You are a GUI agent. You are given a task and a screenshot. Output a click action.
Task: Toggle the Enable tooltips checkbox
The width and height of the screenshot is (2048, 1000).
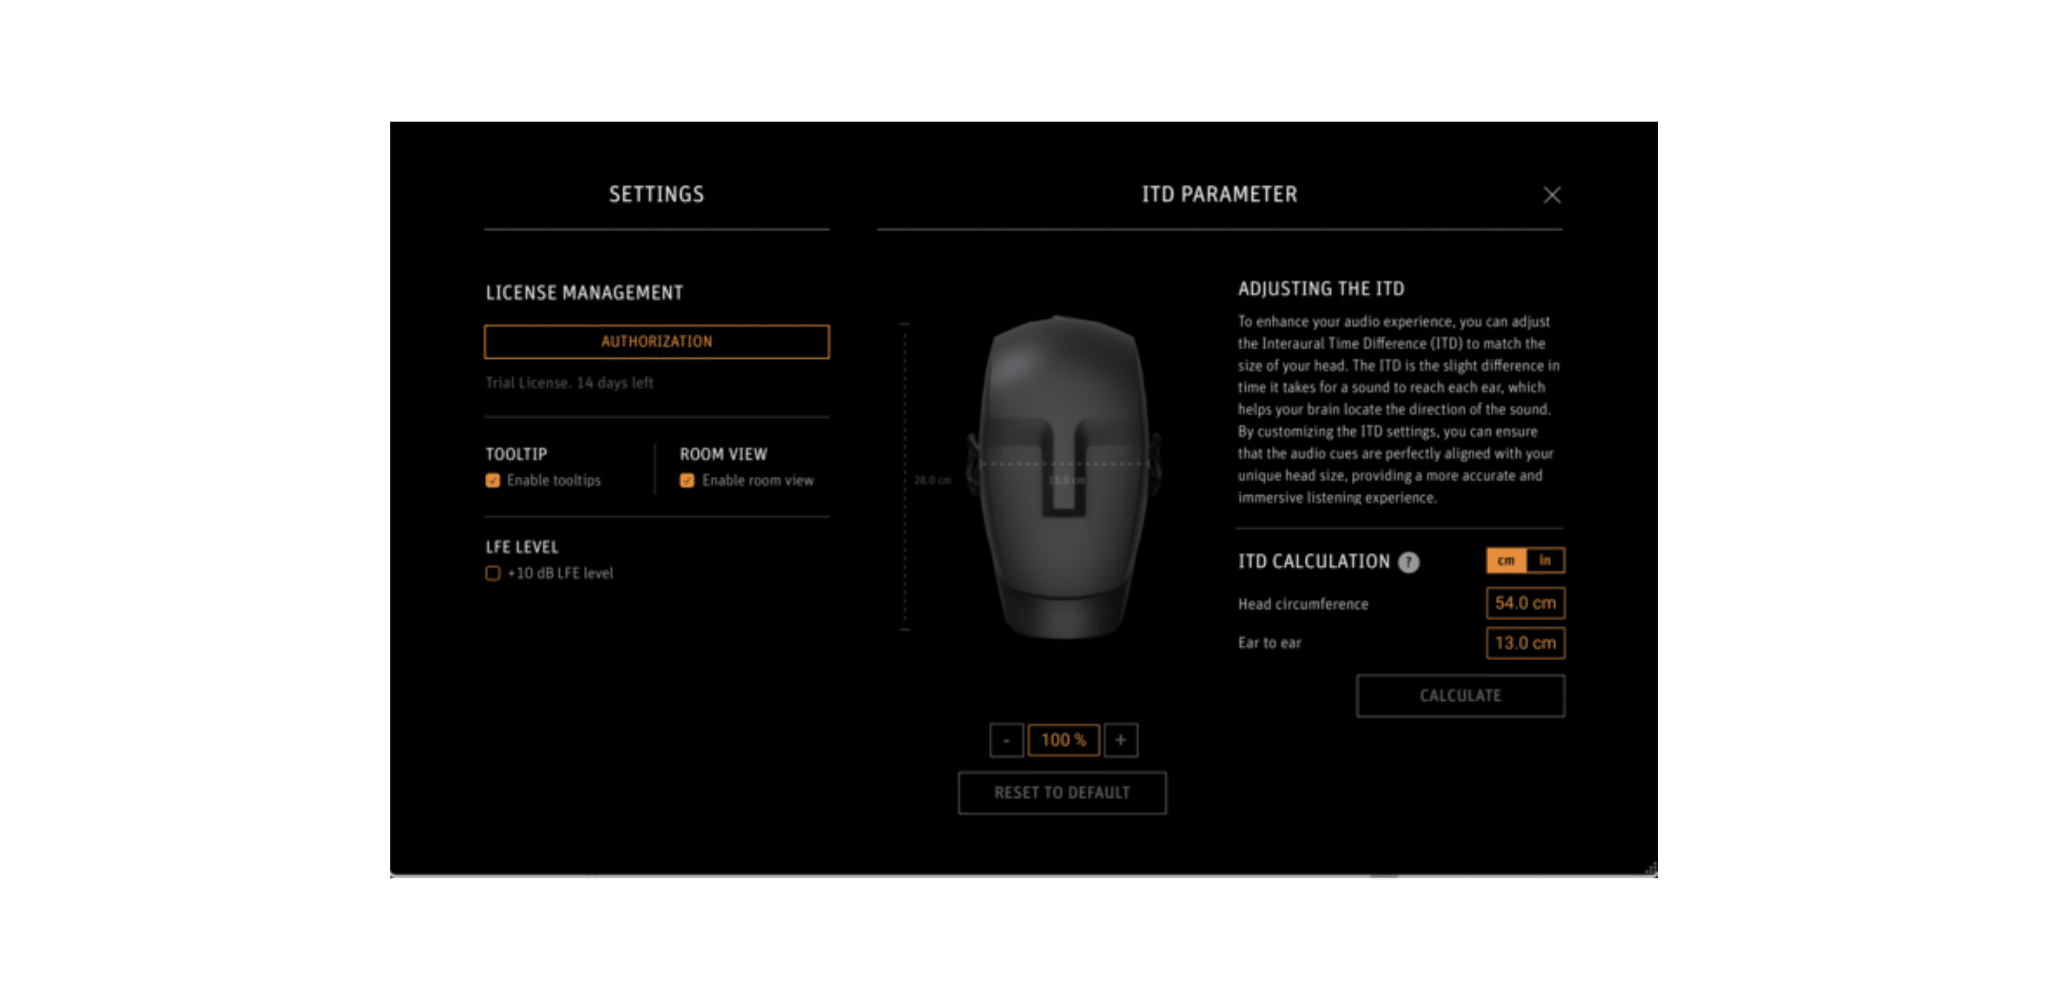[493, 480]
